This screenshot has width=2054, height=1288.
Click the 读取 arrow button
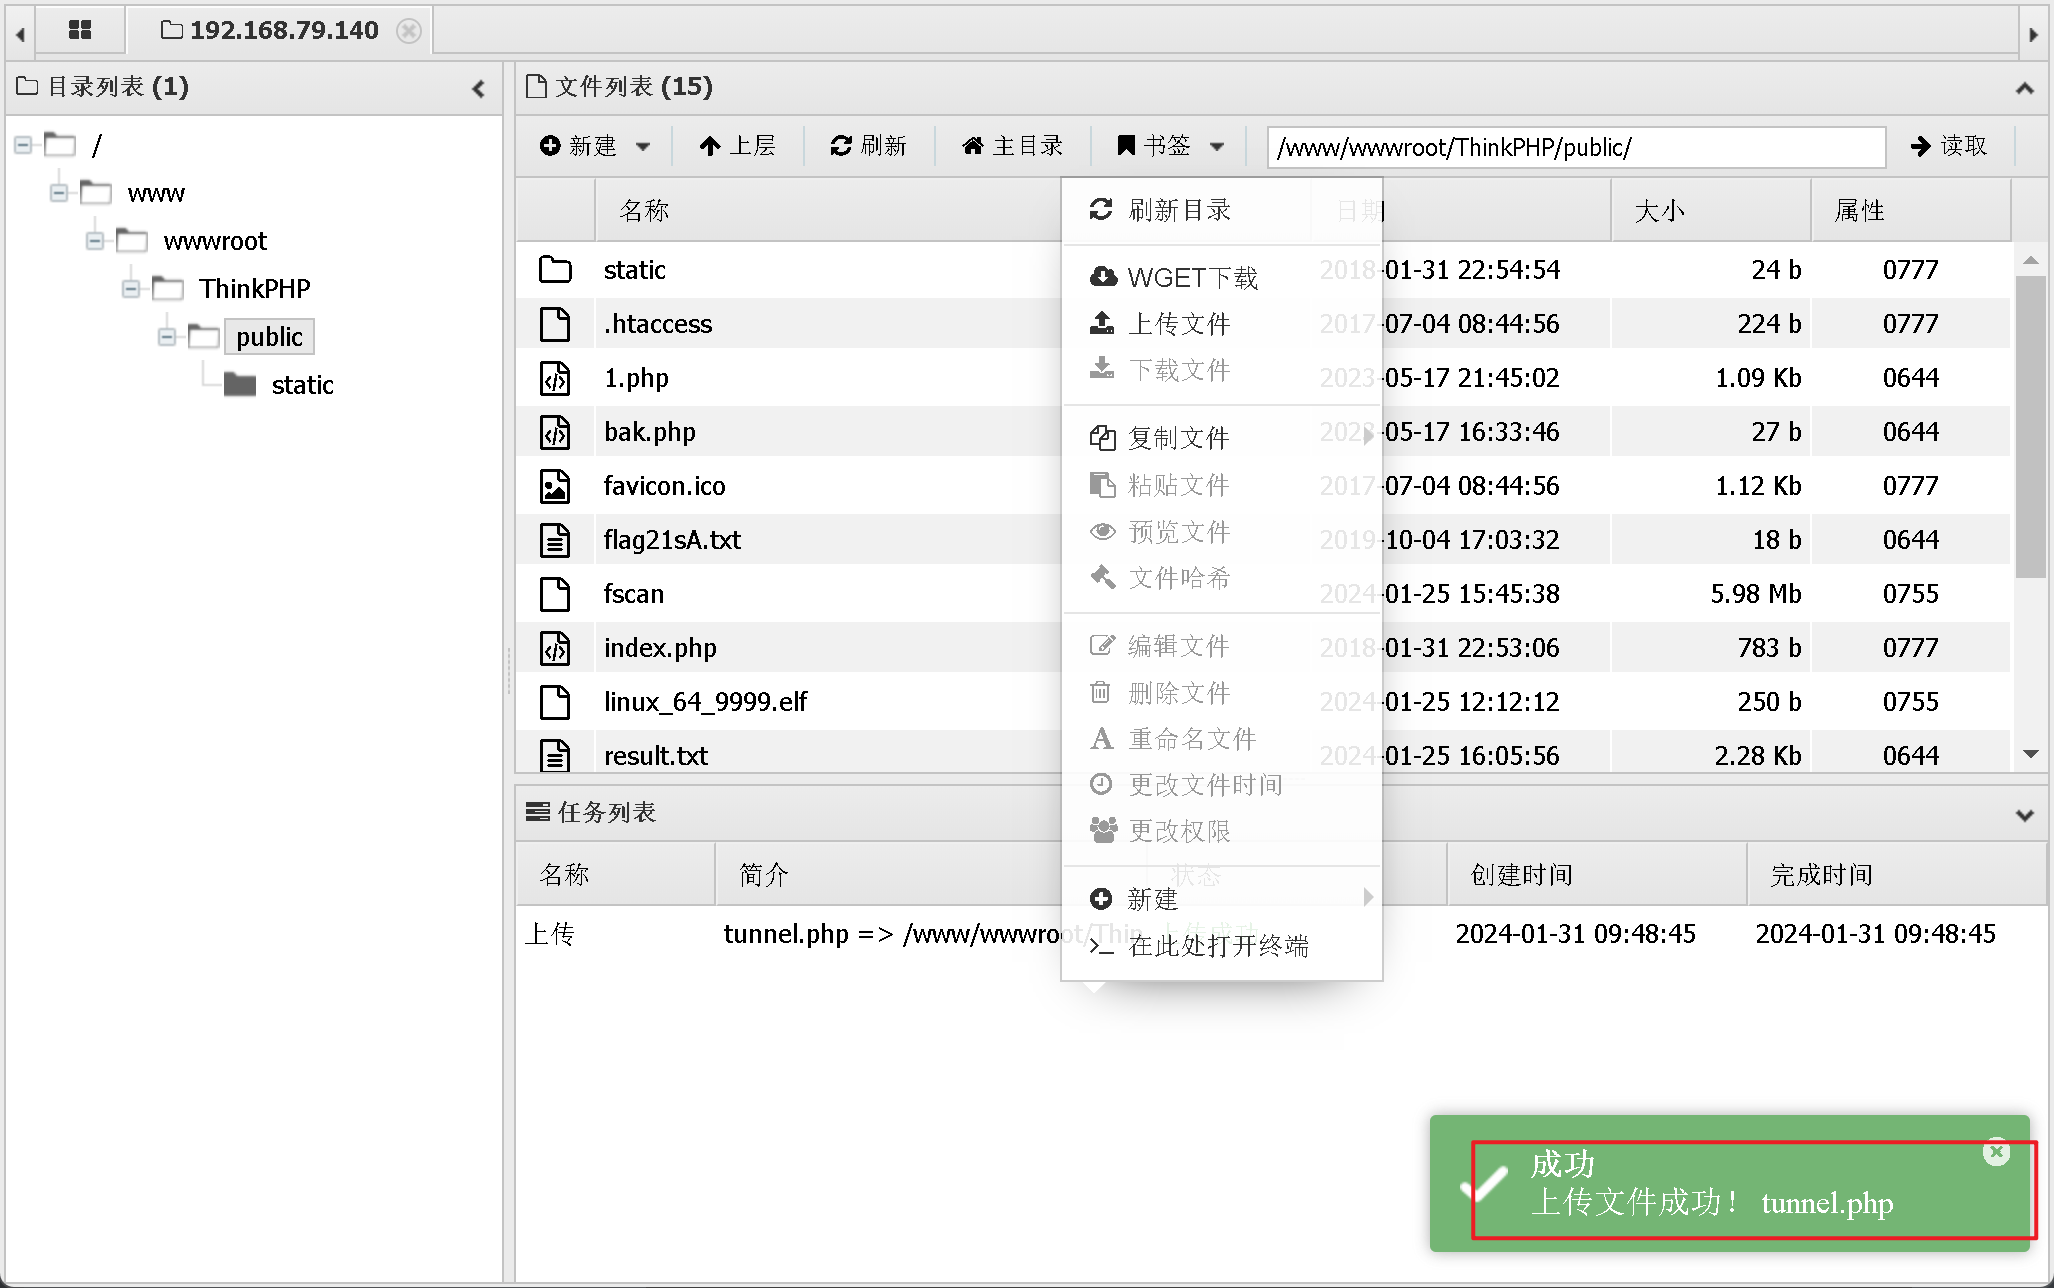pos(1948,146)
